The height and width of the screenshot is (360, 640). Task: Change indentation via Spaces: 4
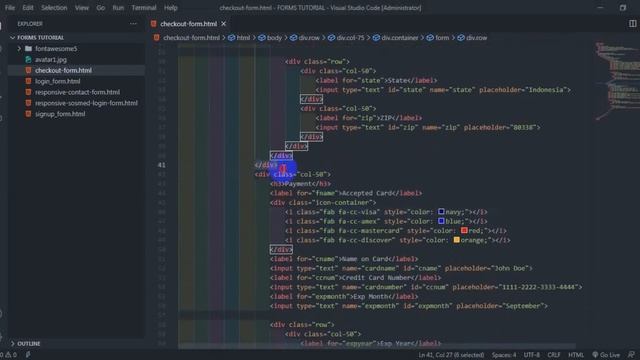click(504, 355)
